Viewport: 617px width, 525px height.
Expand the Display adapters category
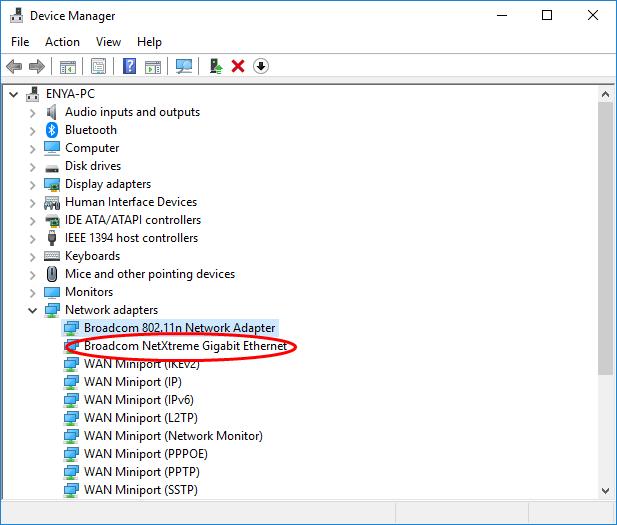tap(33, 185)
